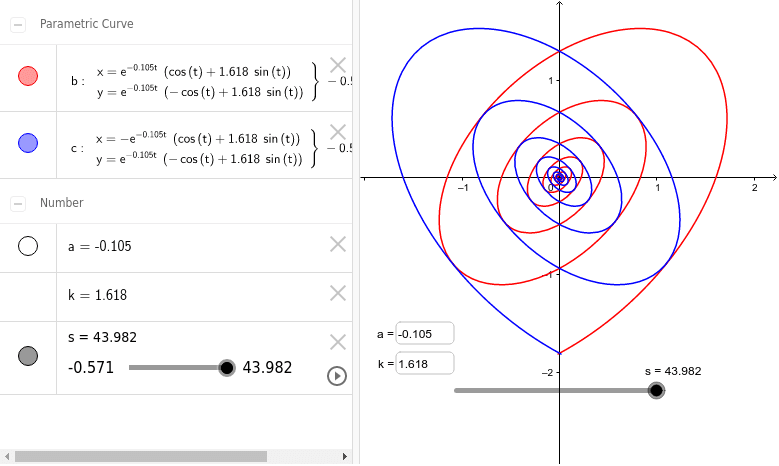The image size is (779, 466).
Task: Delete curve b with its X icon
Action: coord(338,65)
